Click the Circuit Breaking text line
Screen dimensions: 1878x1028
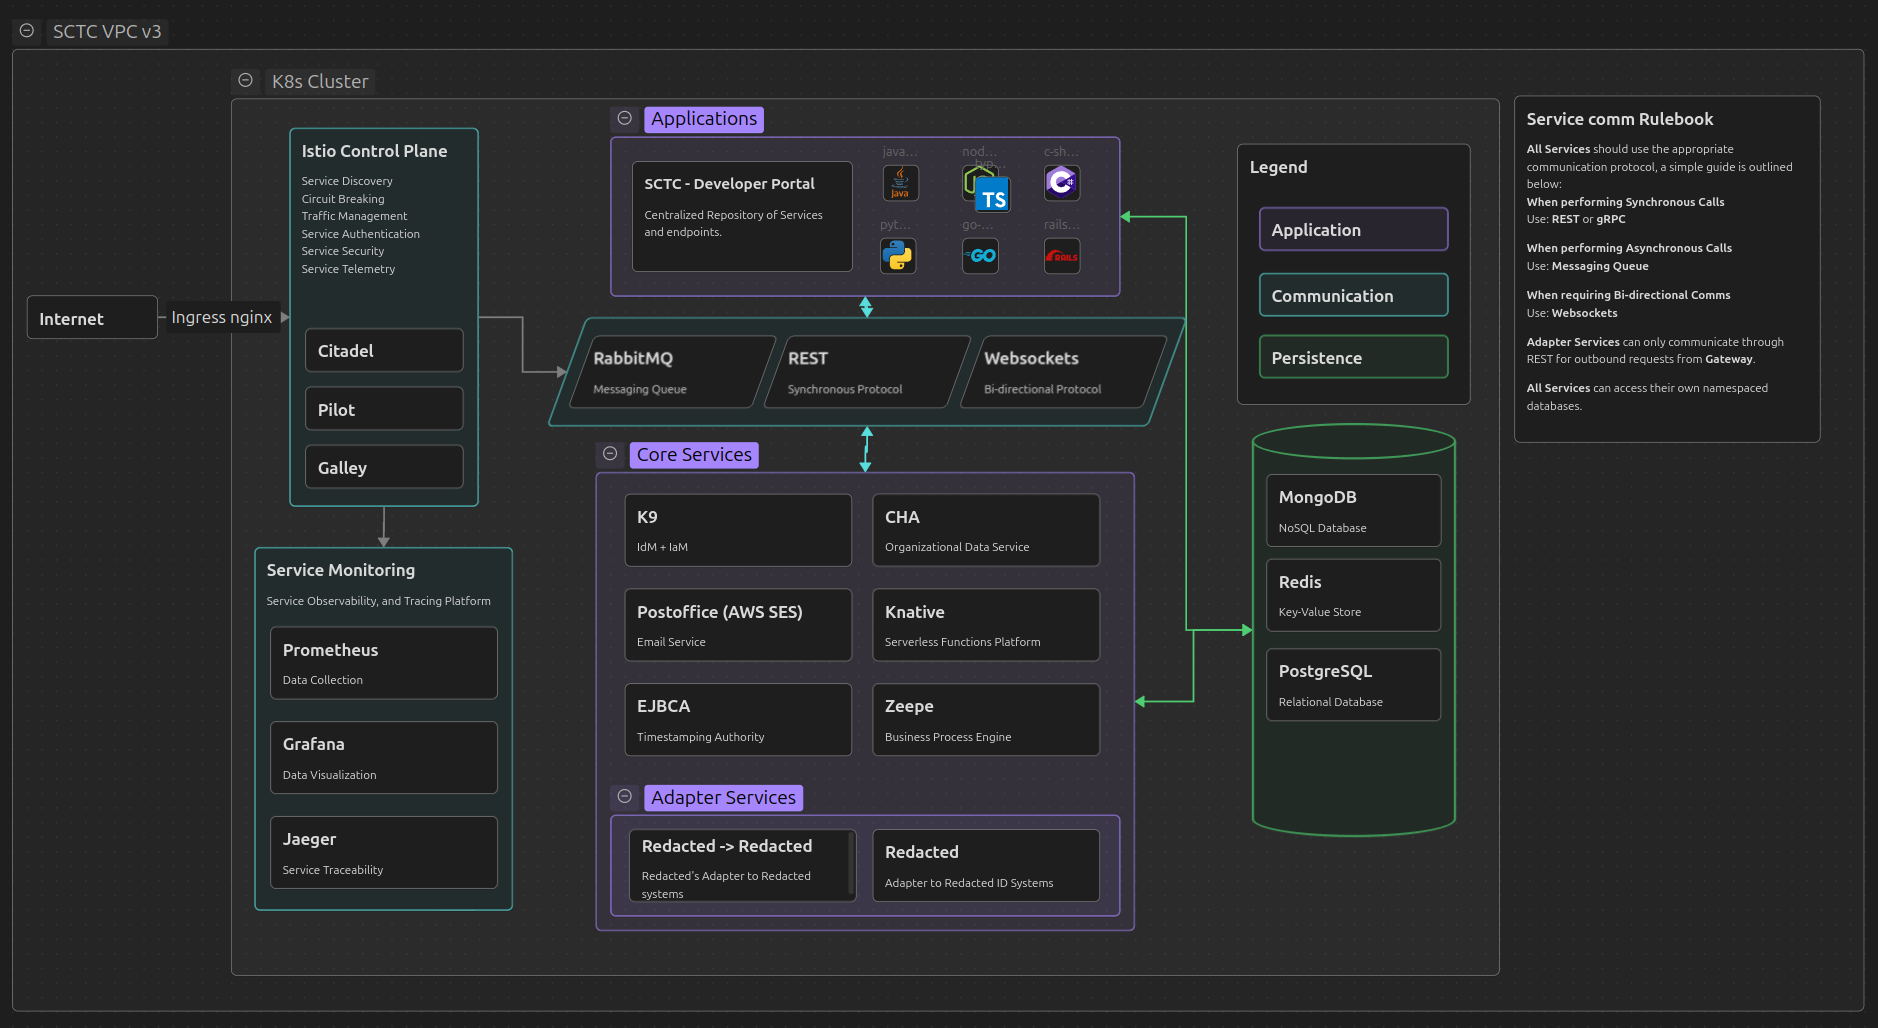[x=343, y=199]
